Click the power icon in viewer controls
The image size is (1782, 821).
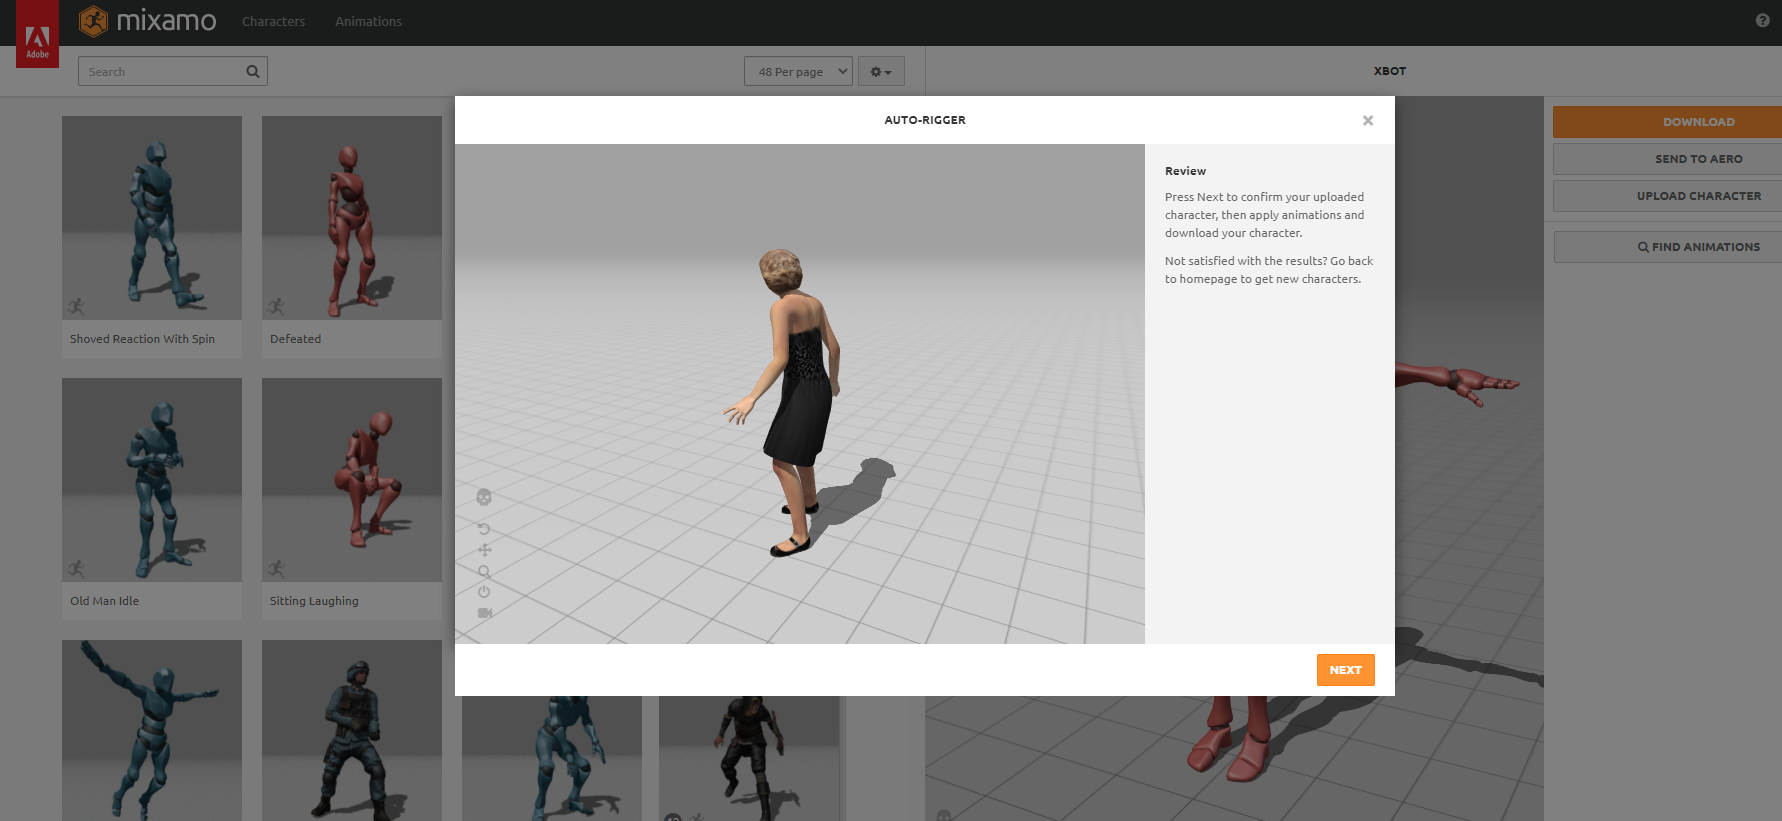[484, 592]
